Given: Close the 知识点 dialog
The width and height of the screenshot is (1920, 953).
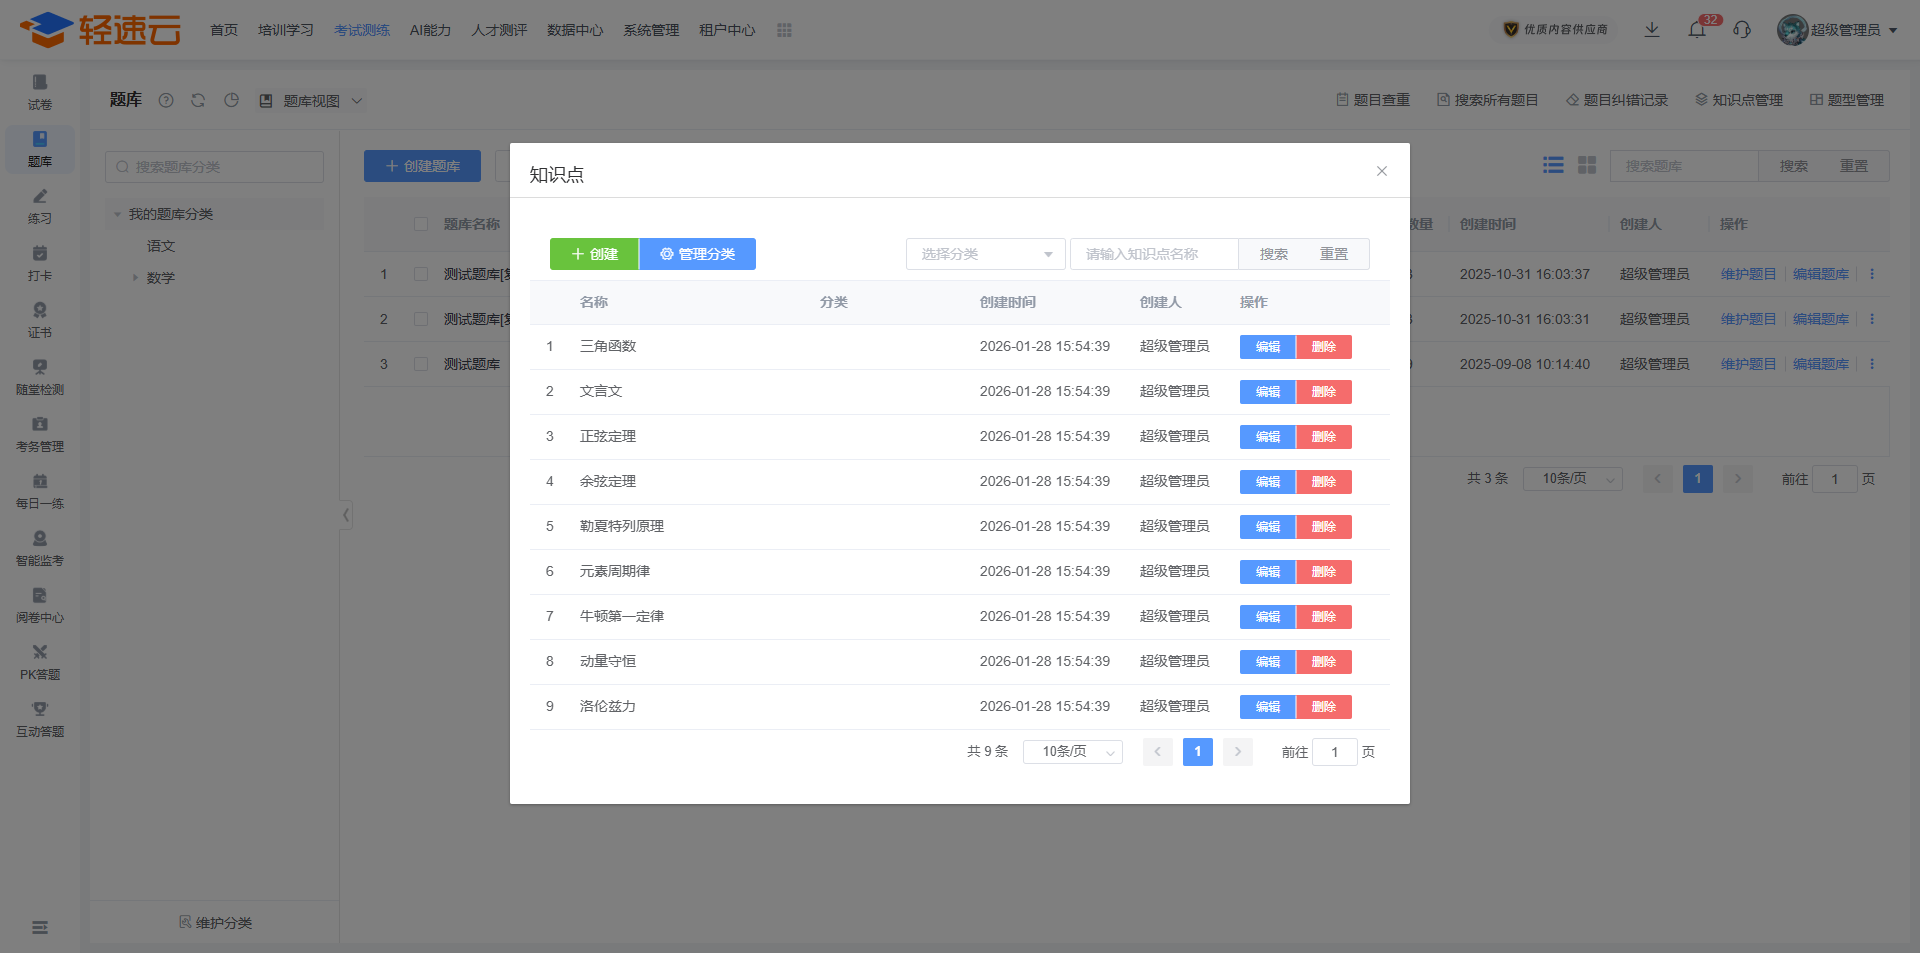Looking at the screenshot, I should pyautogui.click(x=1381, y=171).
